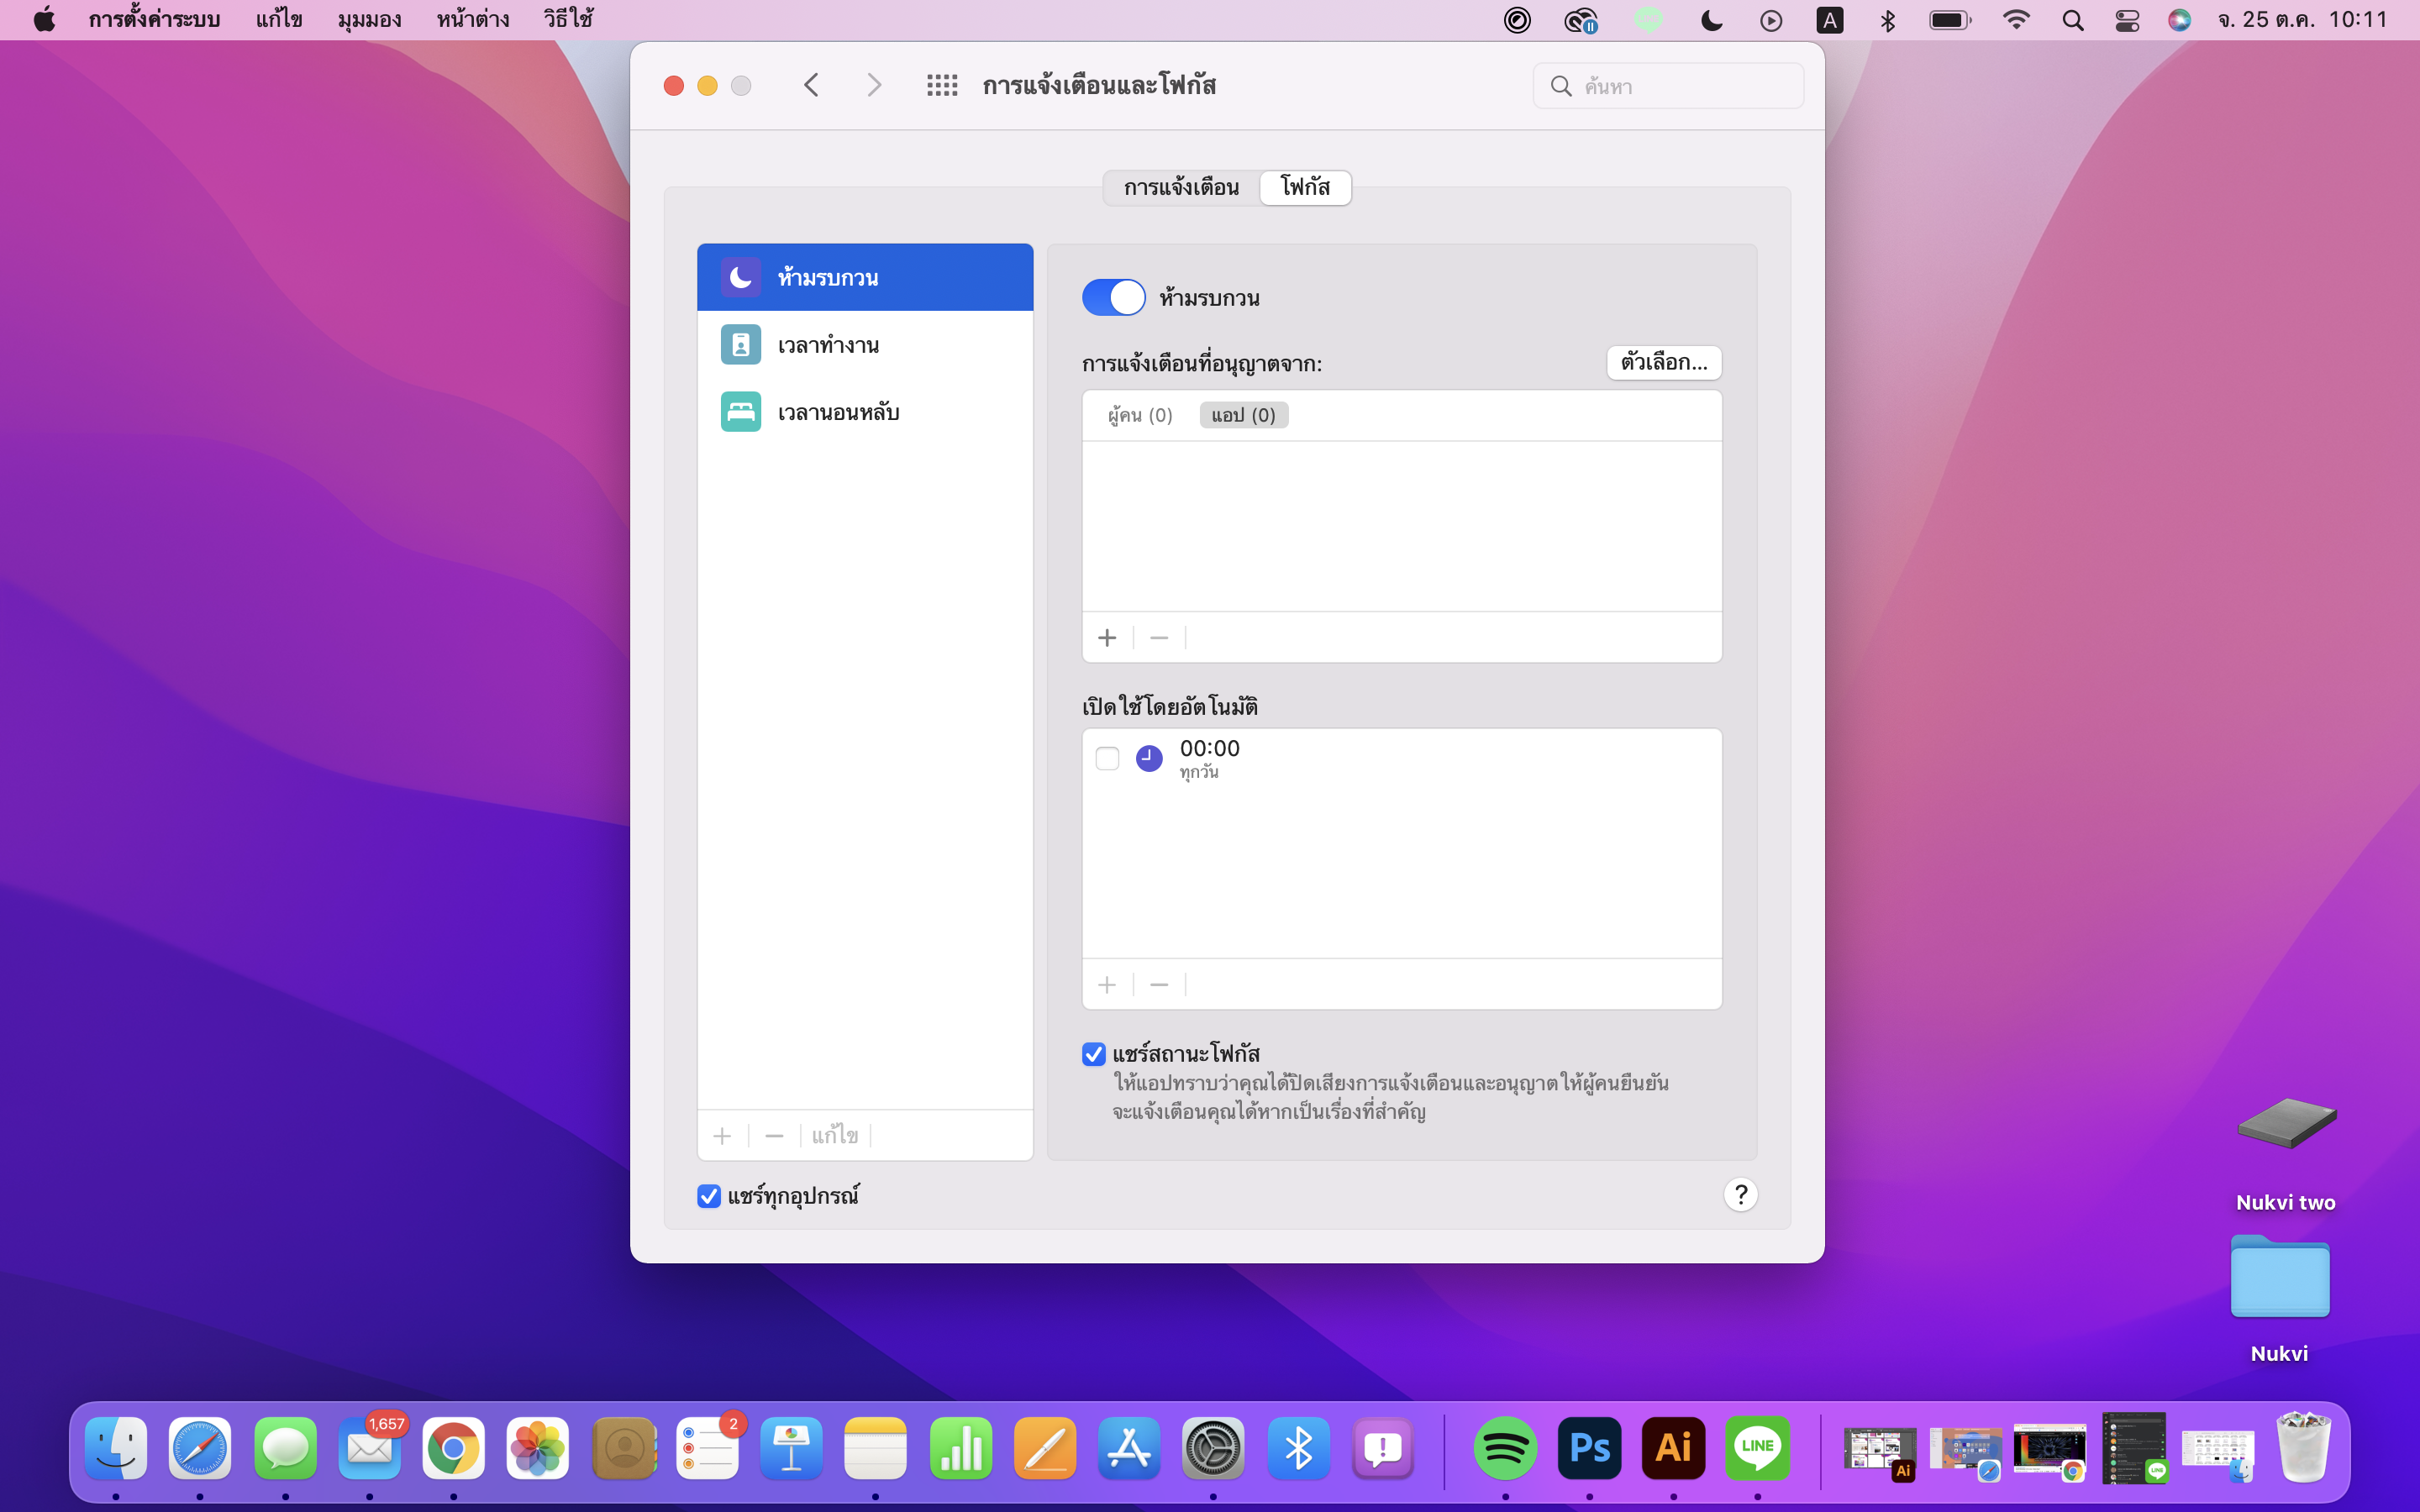Select the ห้ามรบกวน moon icon in sidebar
Screen dimensions: 2420x1512
tap(740, 277)
